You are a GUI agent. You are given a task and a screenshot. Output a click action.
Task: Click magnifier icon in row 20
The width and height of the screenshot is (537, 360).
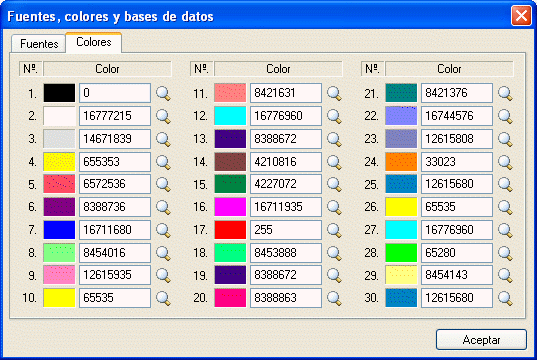[x=334, y=298]
